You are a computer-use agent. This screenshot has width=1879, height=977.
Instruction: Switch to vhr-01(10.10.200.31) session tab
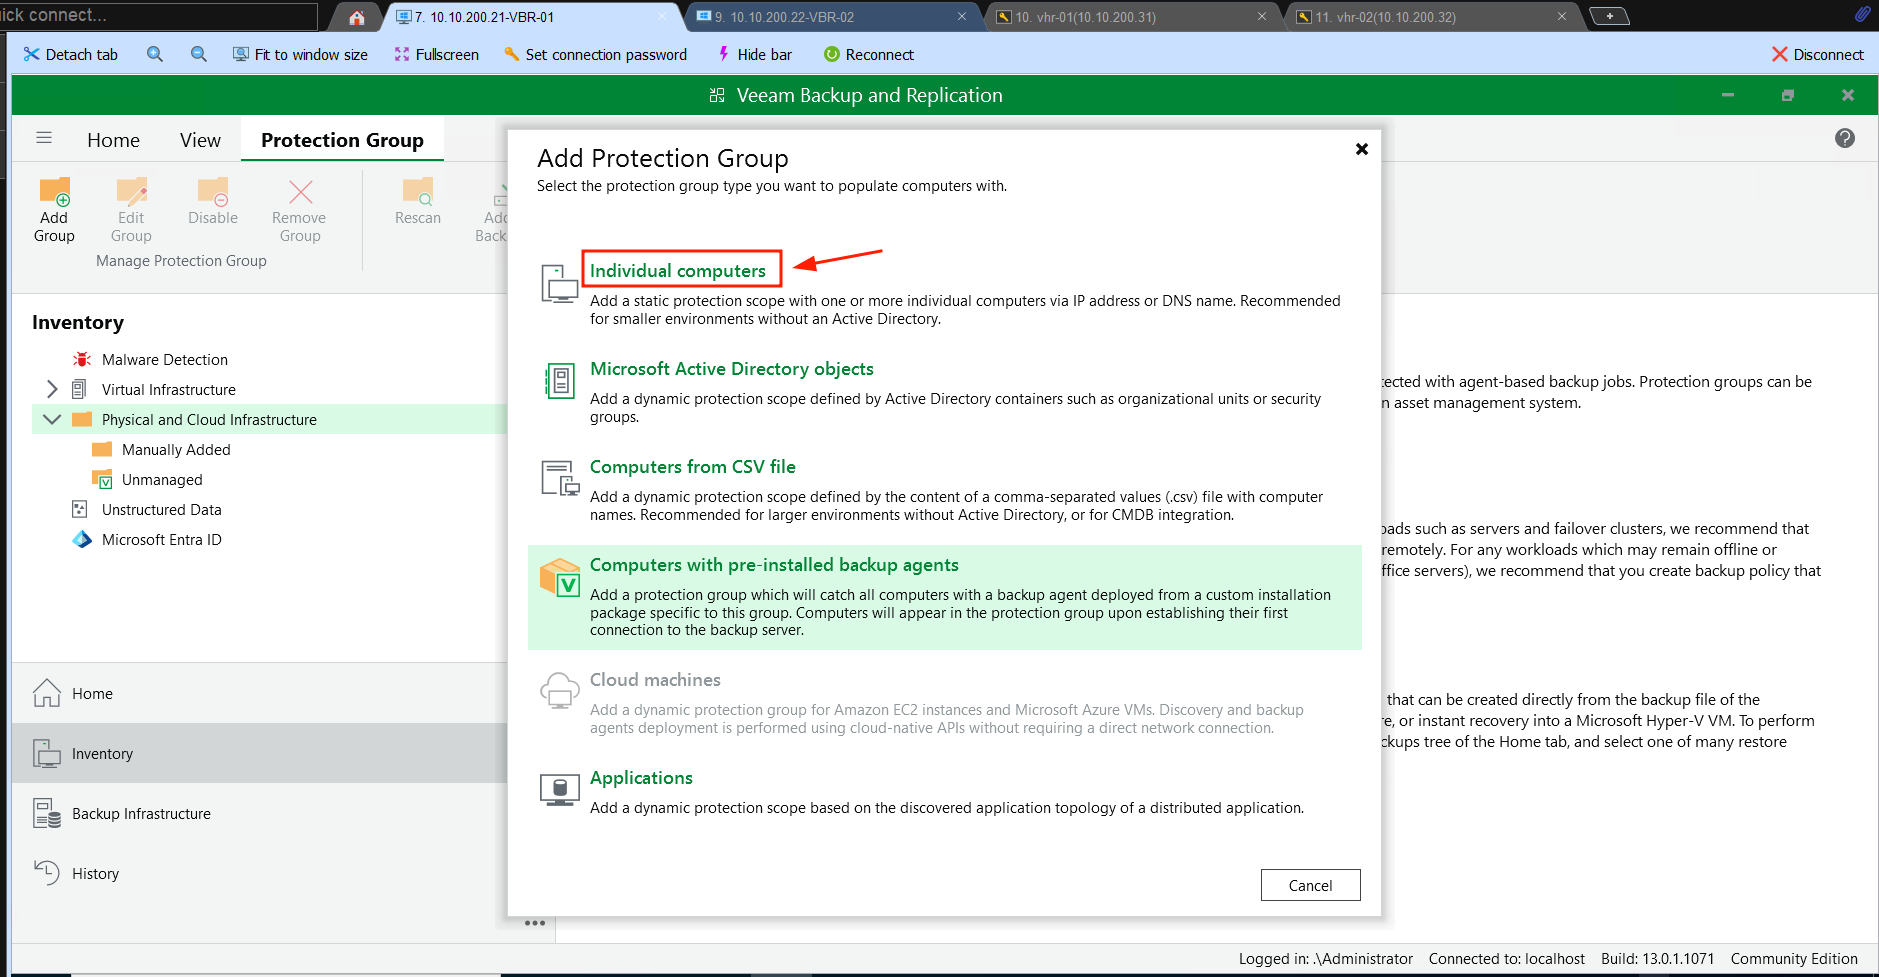[1132, 17]
